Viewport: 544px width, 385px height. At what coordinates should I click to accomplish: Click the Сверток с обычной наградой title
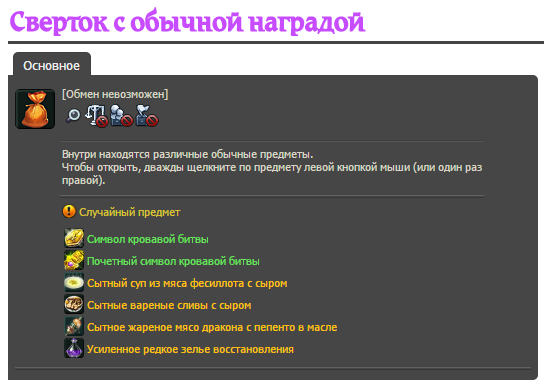[x=187, y=22]
